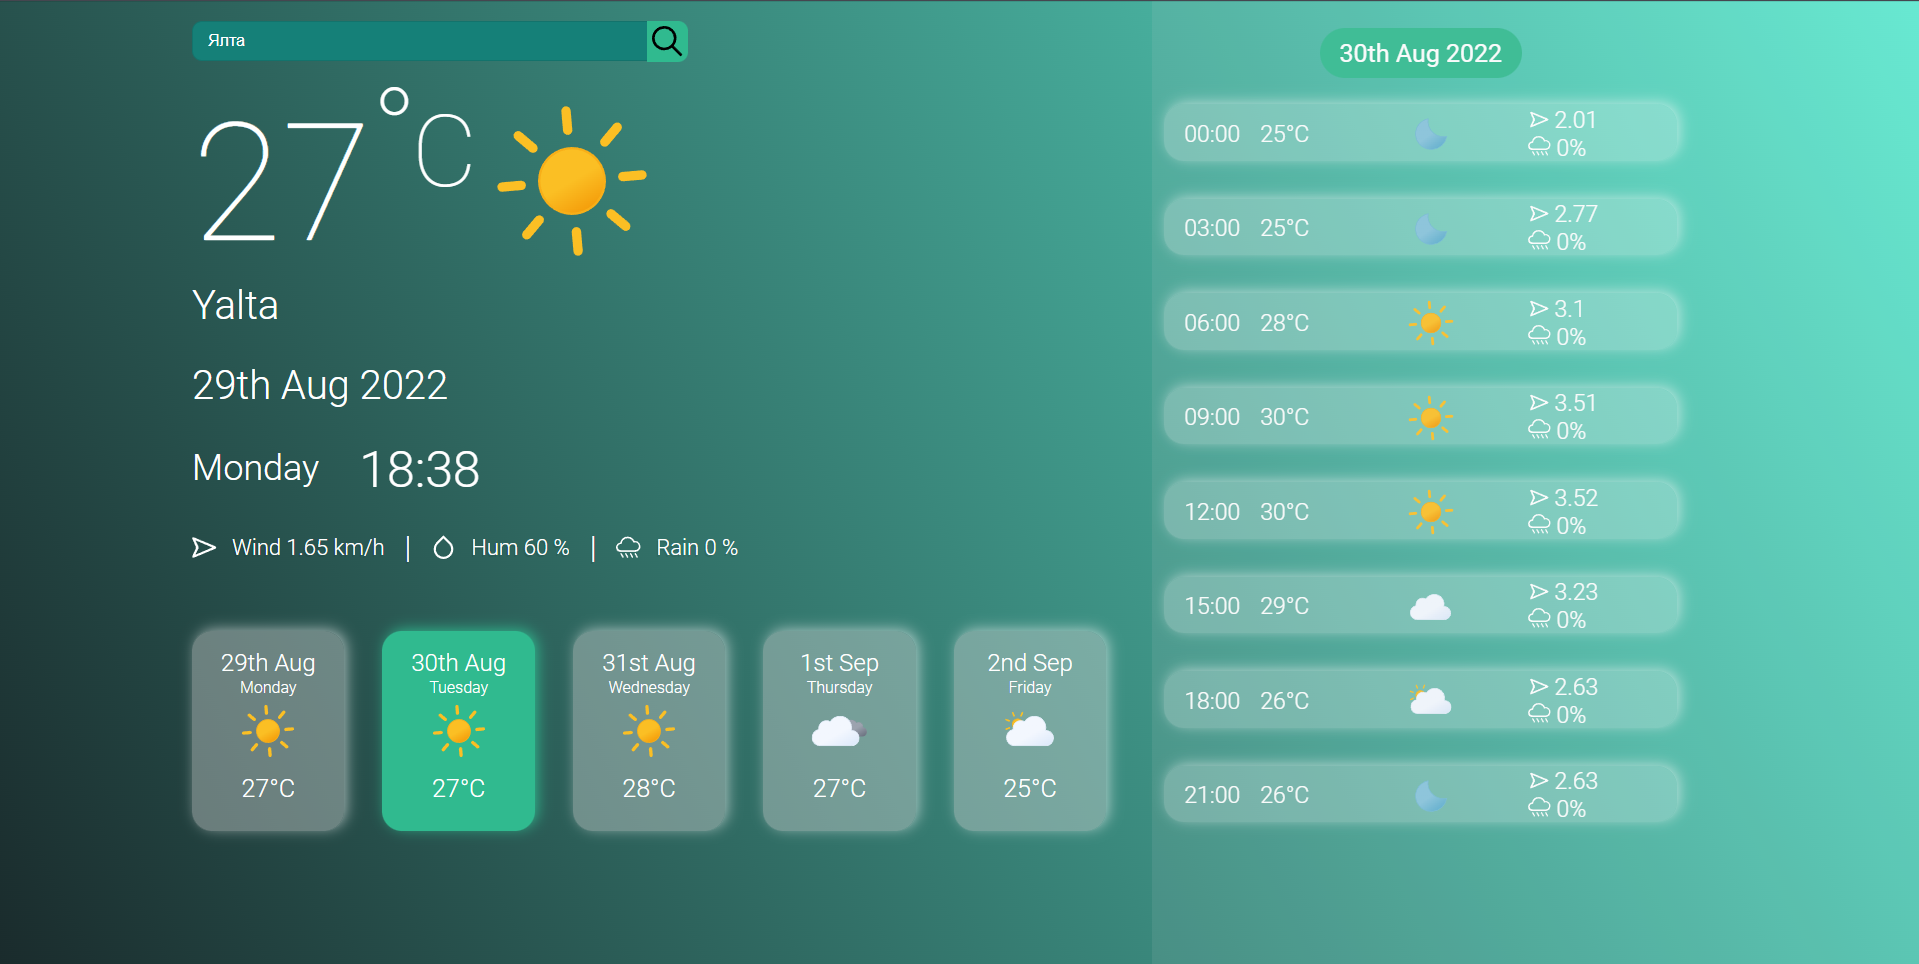Viewport: 1919px width, 964px height.
Task: Click the city search input containing Ялта
Action: pos(420,41)
